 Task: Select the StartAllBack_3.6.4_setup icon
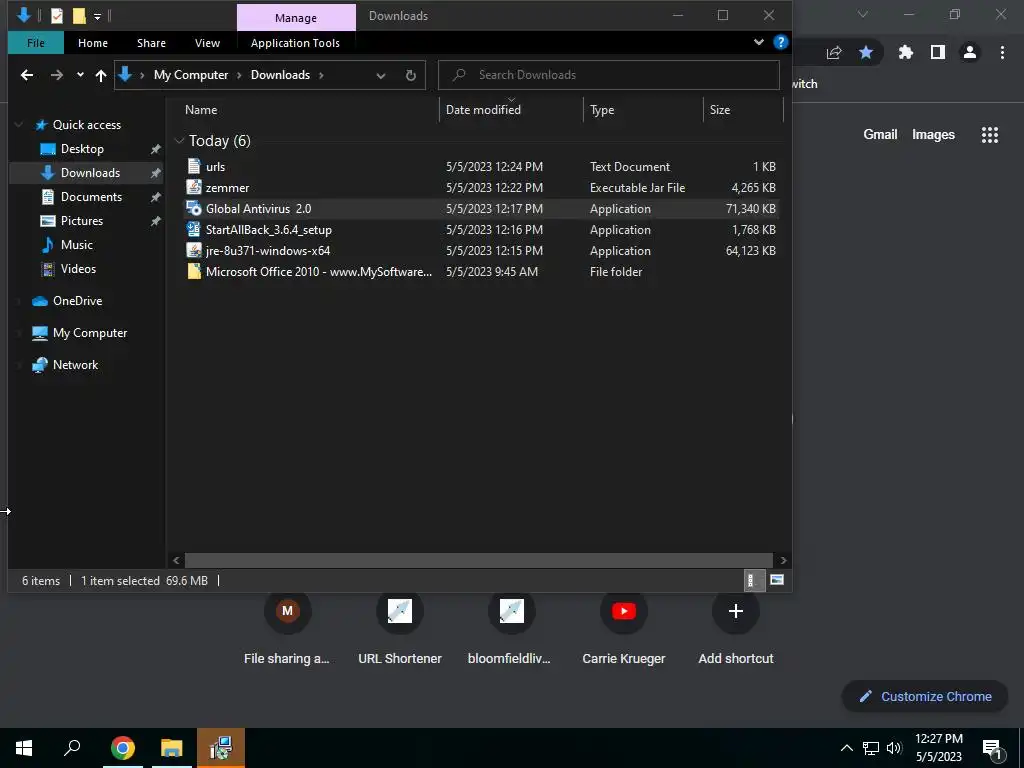194,229
